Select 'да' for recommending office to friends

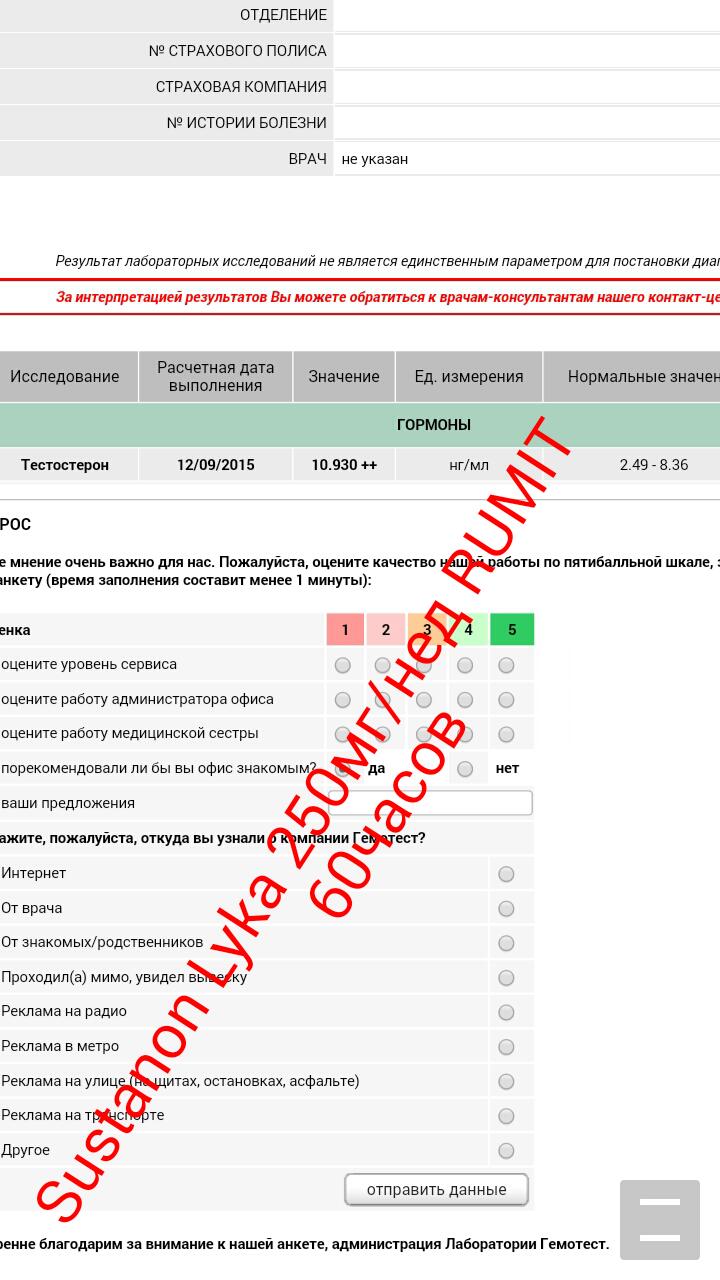pos(343,769)
